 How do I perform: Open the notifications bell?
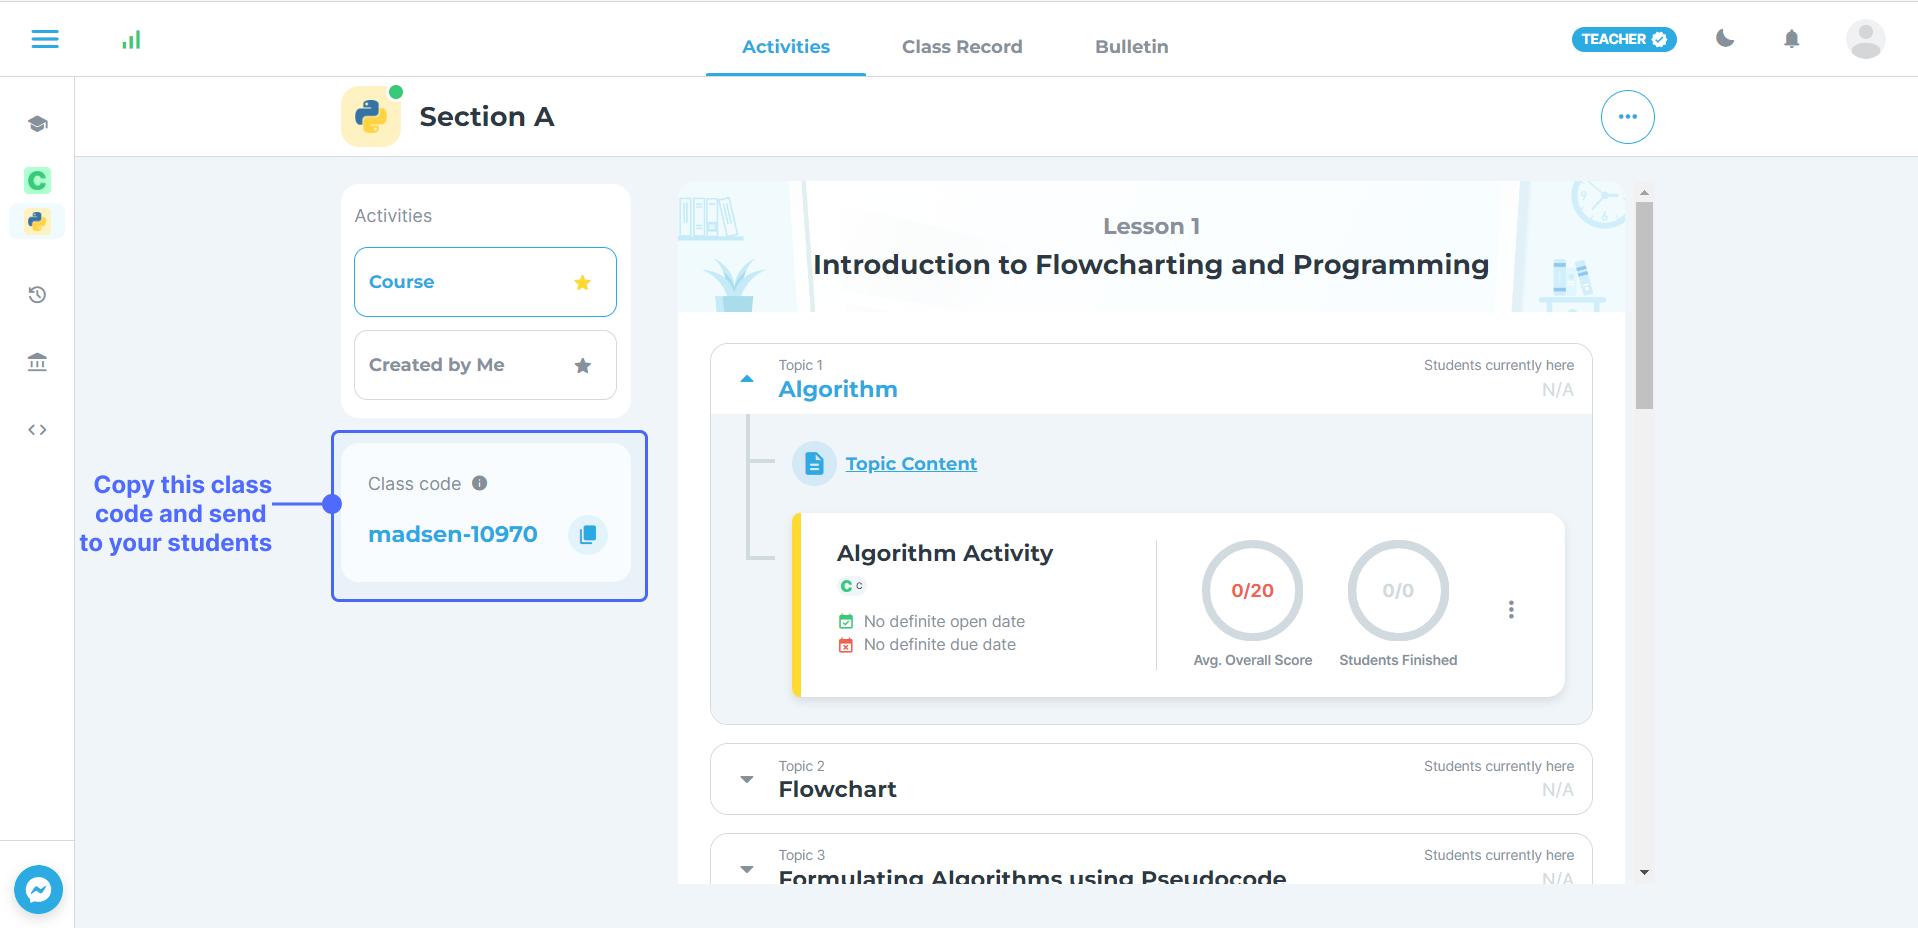[x=1791, y=39]
